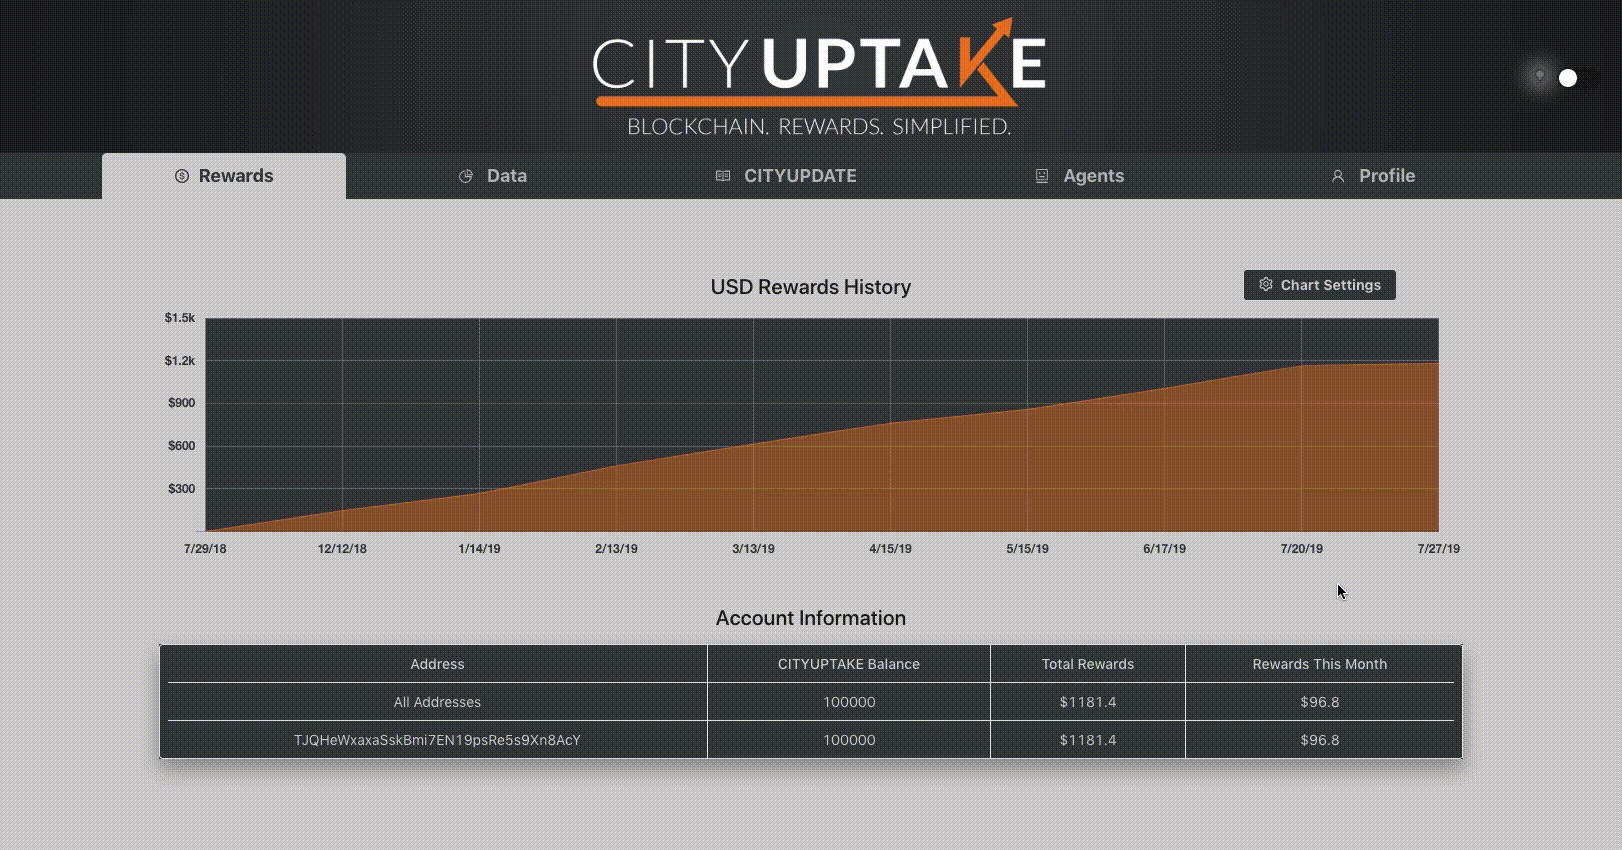Click the newspaper icon beside CITYUPDATE

click(722, 176)
